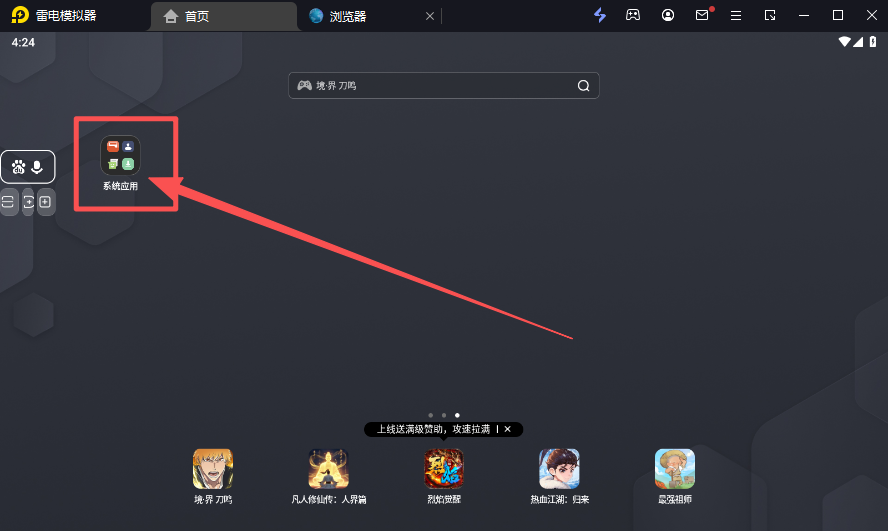
Task: Open the gamepad icon in title bar
Action: [x=633, y=15]
